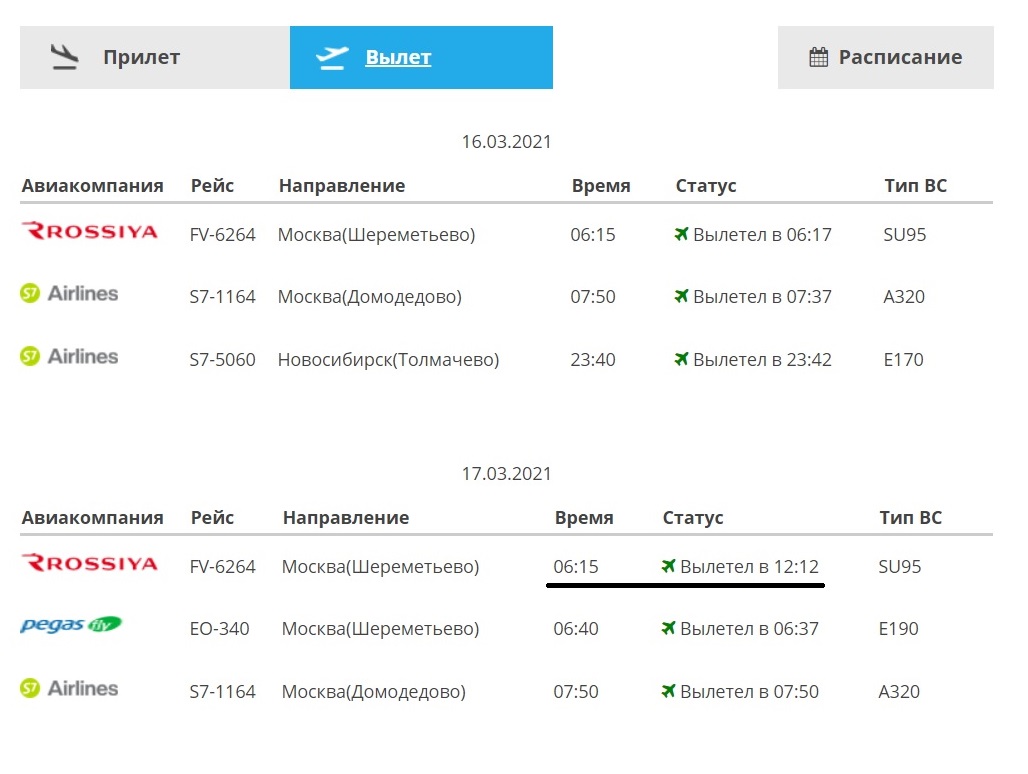Click Статус header in the 16.03.2021 table
Screen dimensions: 1028x774
click(706, 186)
